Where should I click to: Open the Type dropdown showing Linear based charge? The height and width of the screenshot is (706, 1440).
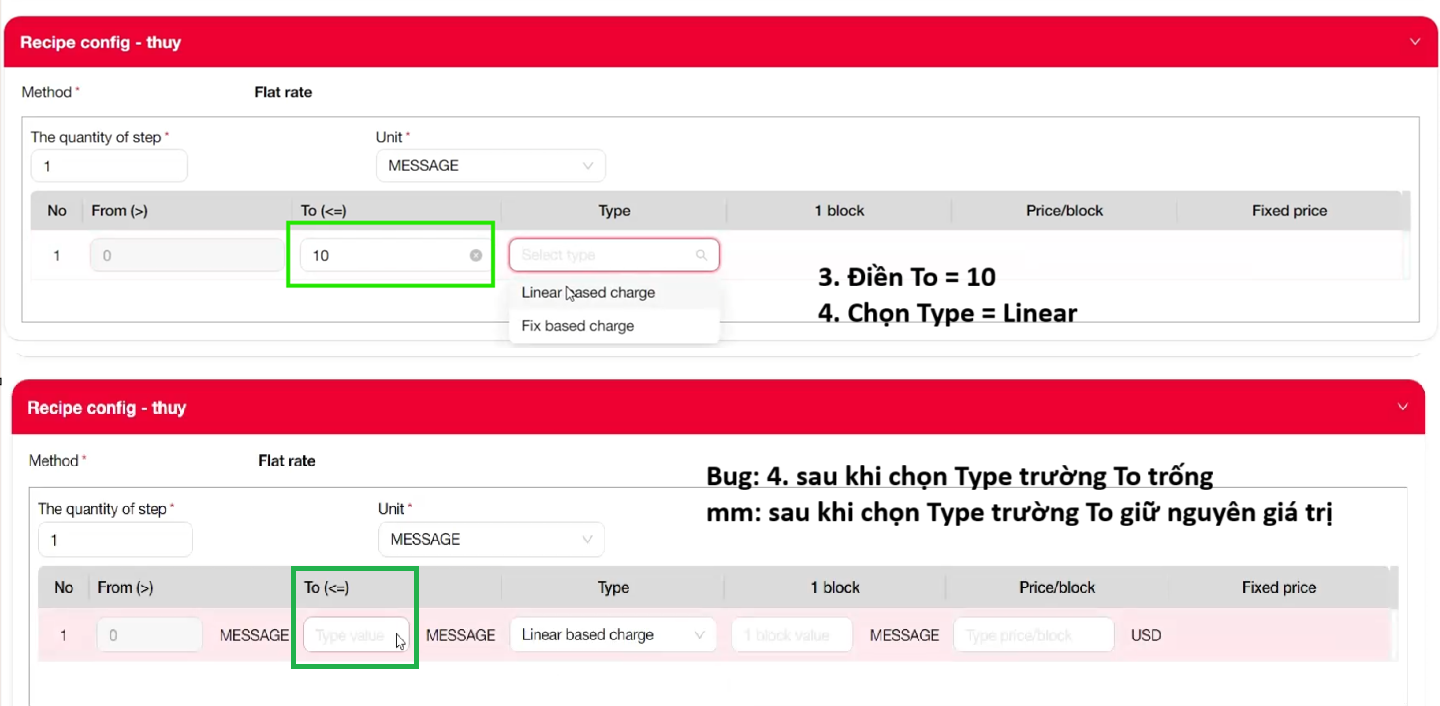612,635
